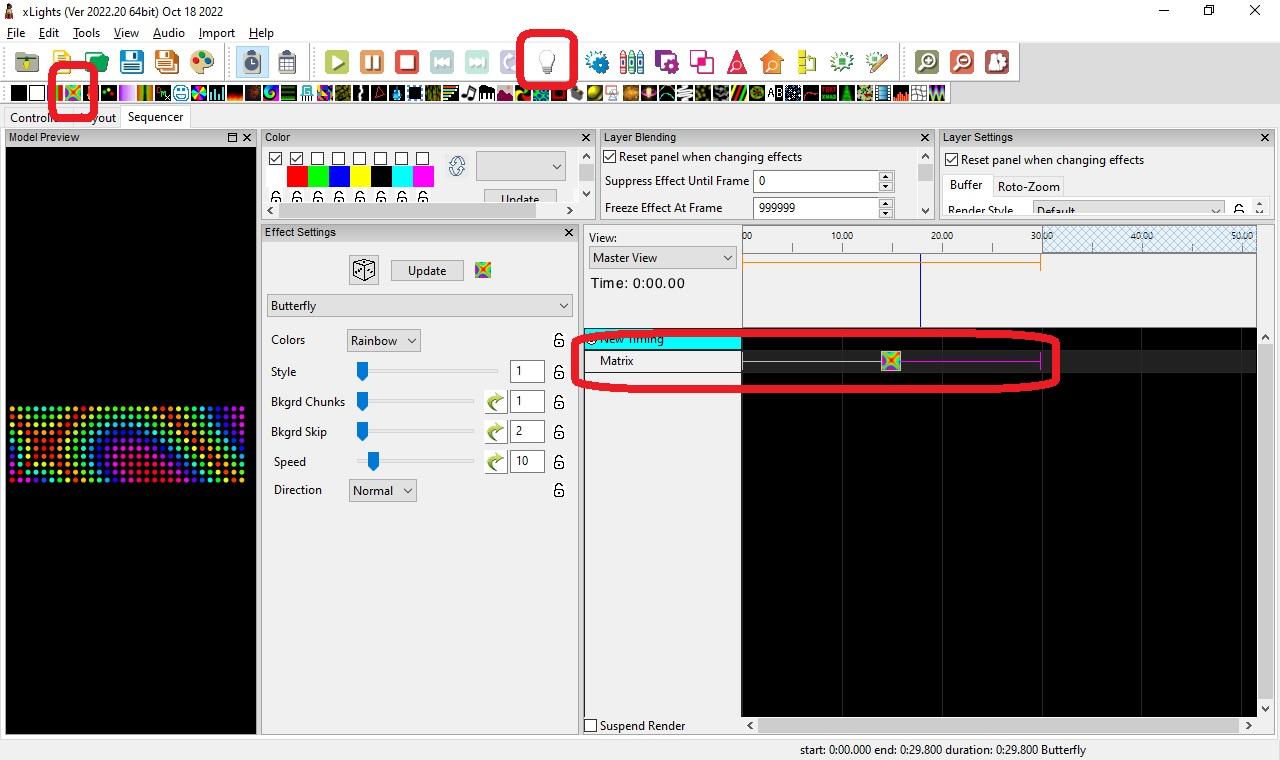
Task: Open the show folder icon at toolbar start
Action: click(27, 62)
